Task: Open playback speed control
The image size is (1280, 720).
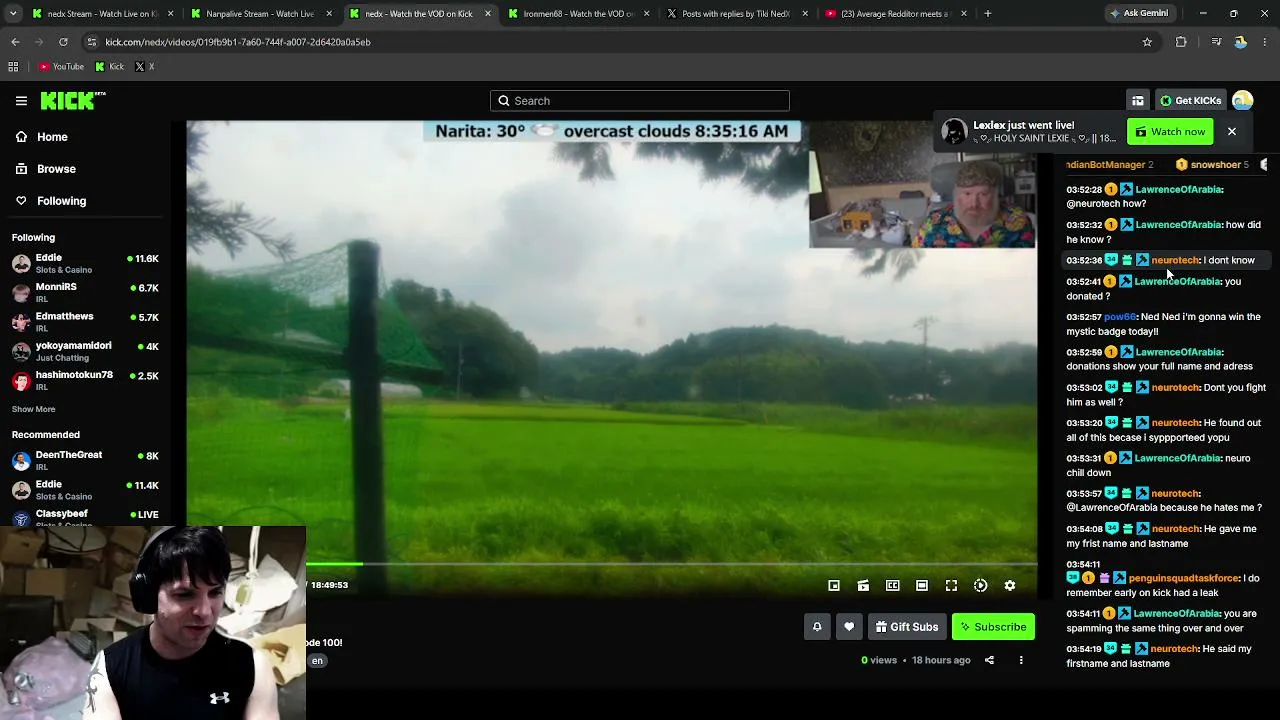Action: tap(981, 586)
